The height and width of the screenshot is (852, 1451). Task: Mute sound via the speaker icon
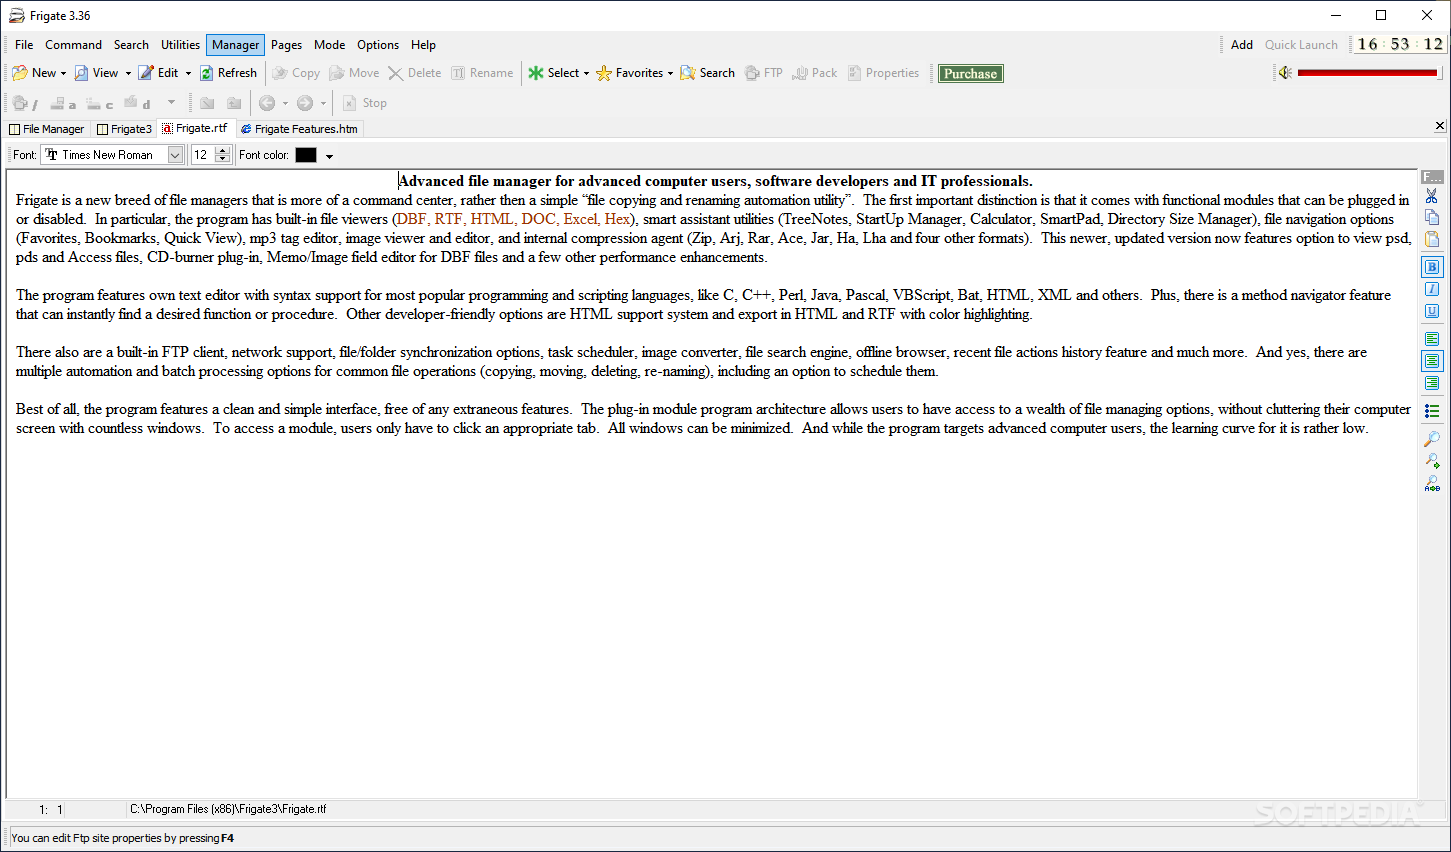click(x=1285, y=73)
